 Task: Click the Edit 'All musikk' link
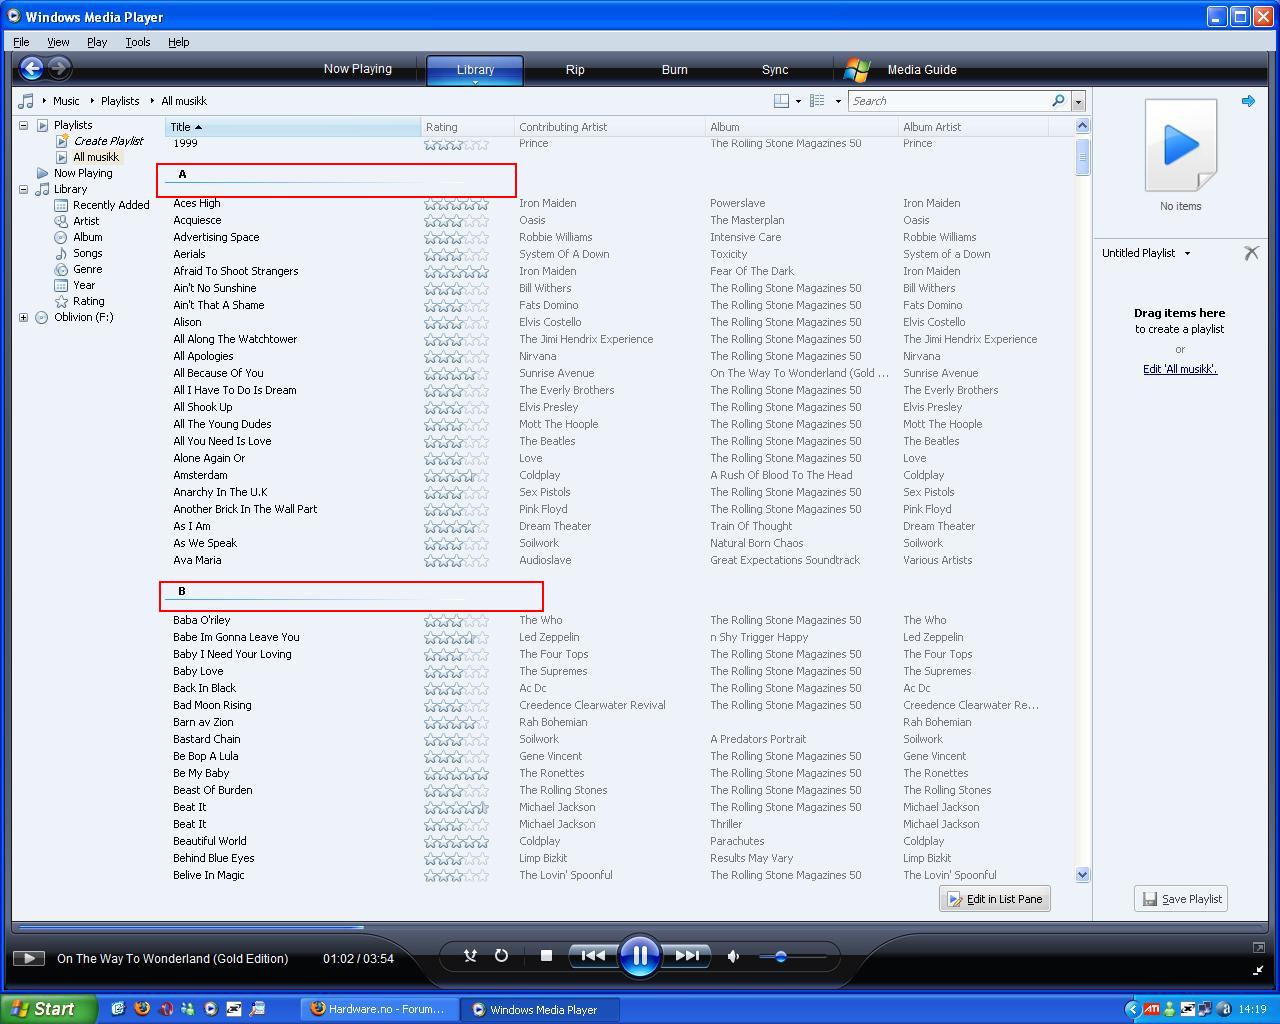(1180, 369)
